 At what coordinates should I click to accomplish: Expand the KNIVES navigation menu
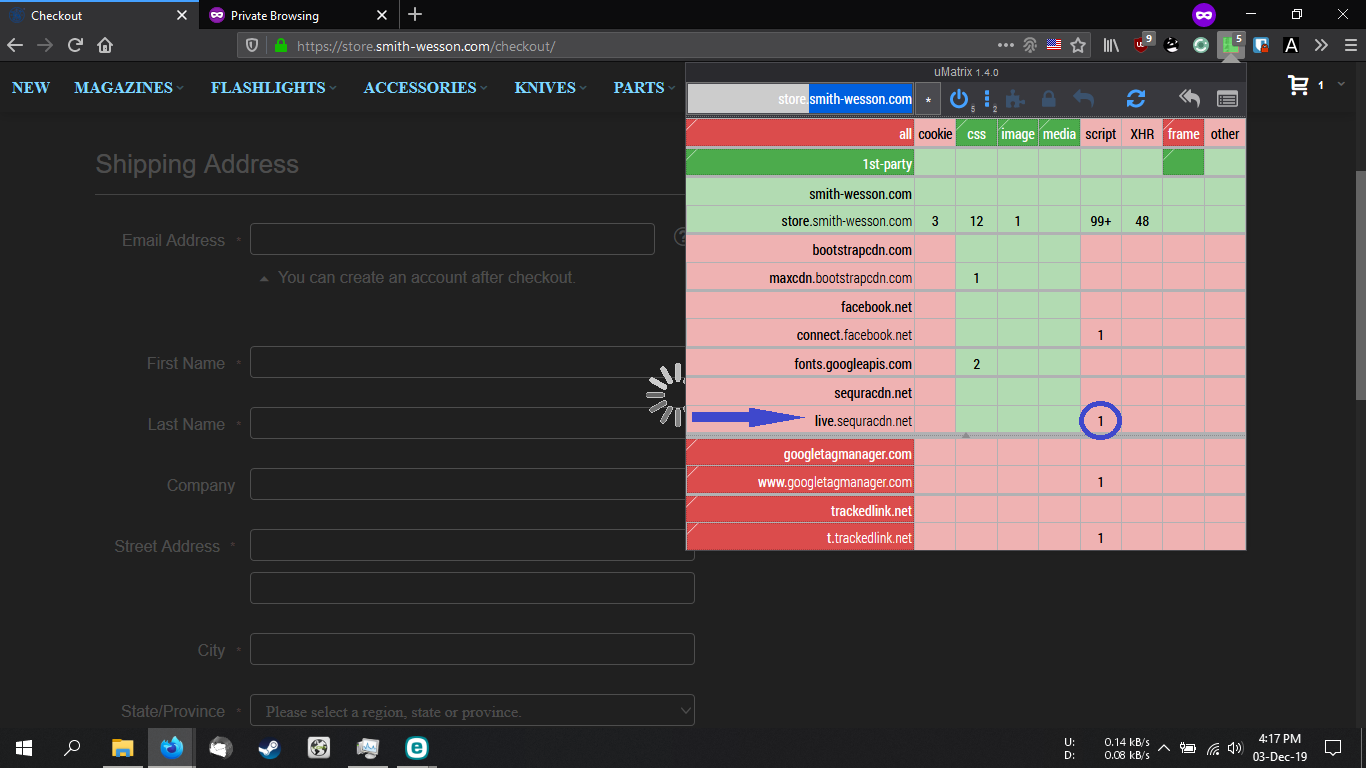click(x=551, y=87)
